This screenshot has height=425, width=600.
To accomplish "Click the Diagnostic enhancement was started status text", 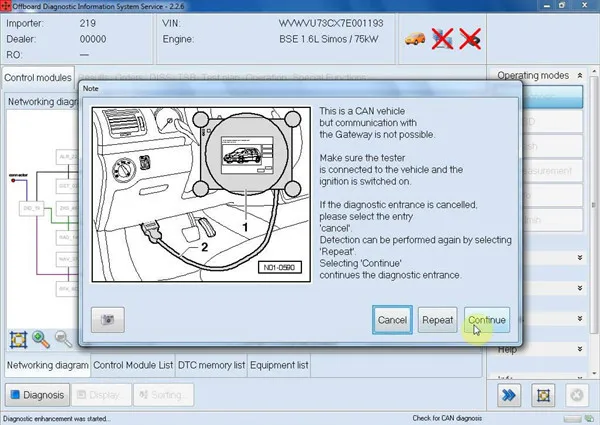I will [57, 419].
